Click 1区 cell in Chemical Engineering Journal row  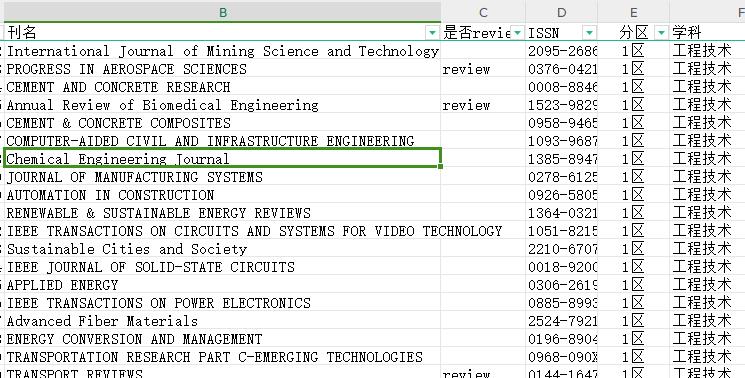click(x=633, y=159)
